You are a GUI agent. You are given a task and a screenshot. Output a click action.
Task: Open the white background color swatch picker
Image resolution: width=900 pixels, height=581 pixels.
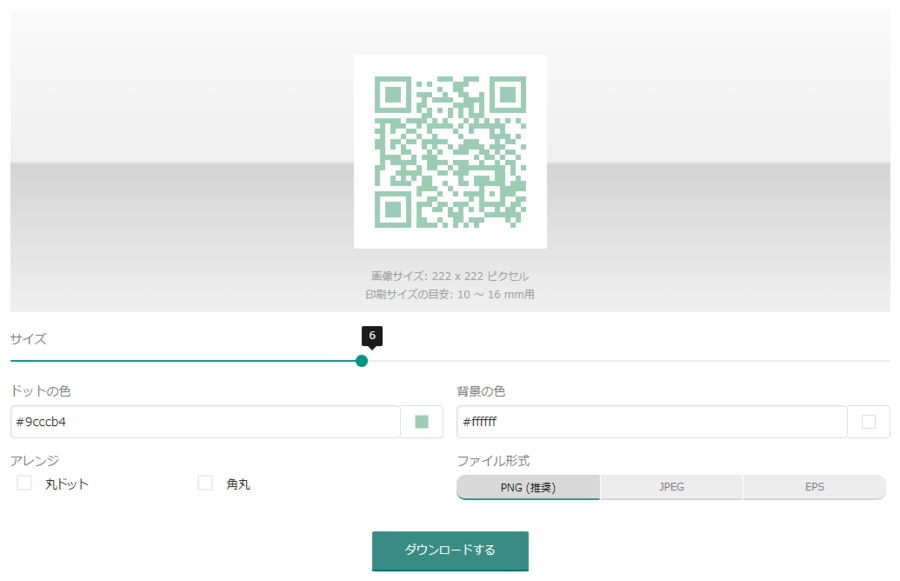[x=868, y=422]
